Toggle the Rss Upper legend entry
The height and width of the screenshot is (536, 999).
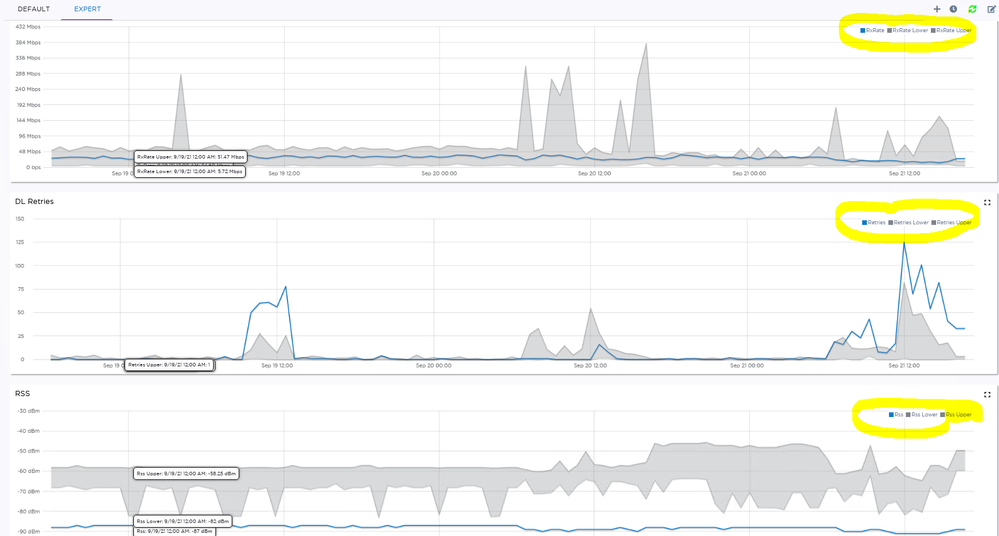(x=957, y=415)
